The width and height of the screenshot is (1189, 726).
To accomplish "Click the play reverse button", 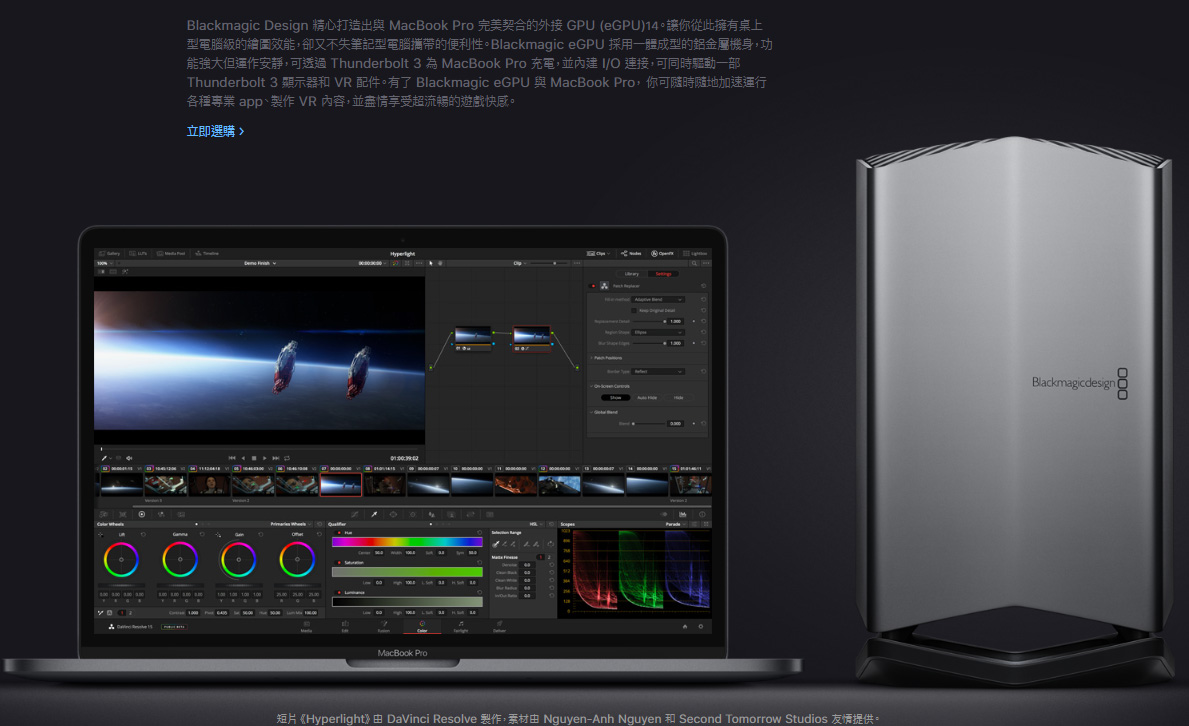I will [243, 458].
